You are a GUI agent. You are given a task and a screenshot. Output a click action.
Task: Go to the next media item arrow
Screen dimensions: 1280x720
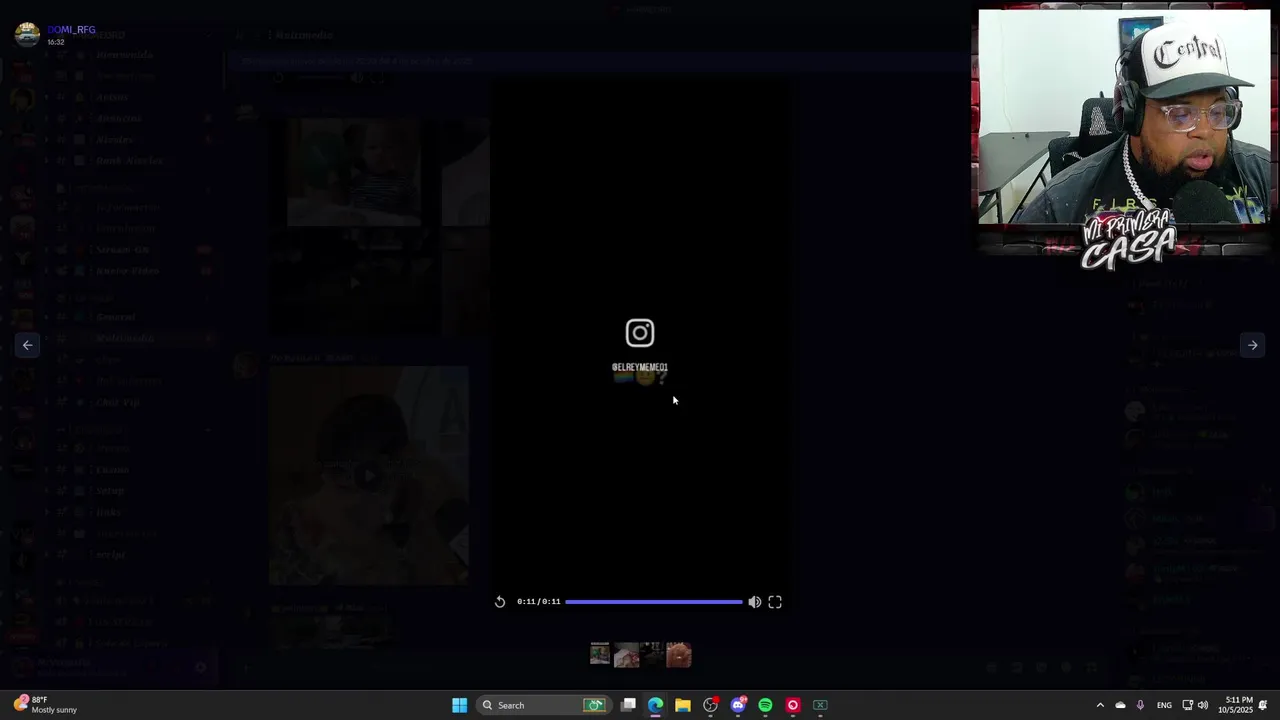tap(1252, 345)
